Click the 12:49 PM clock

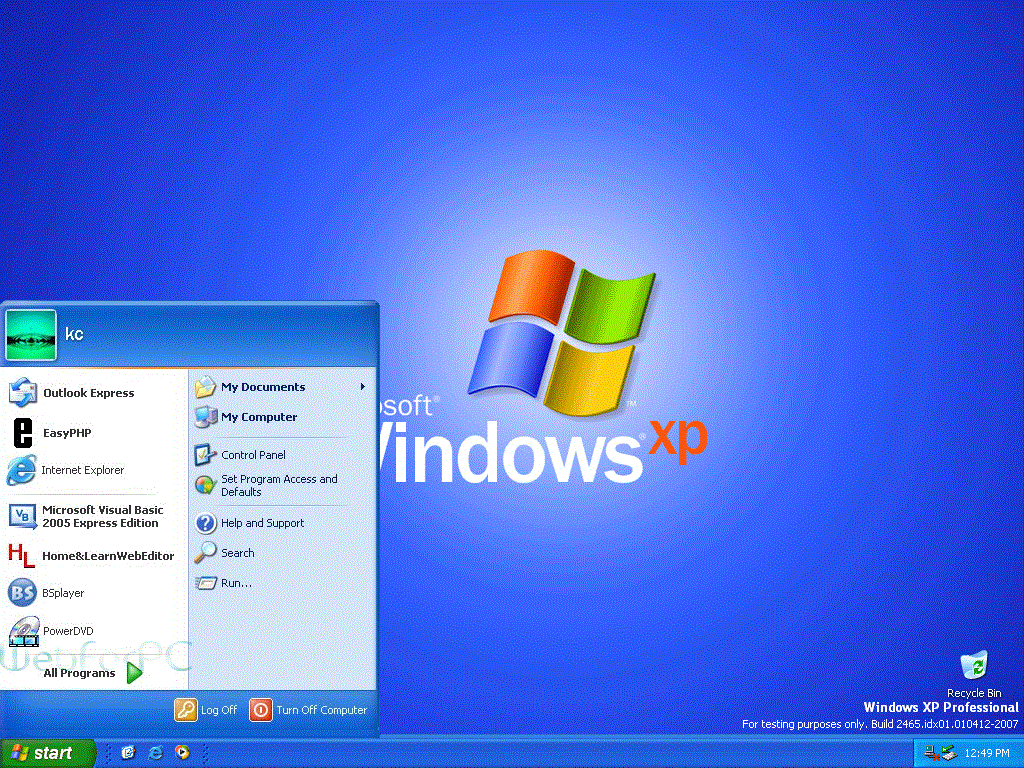(987, 753)
